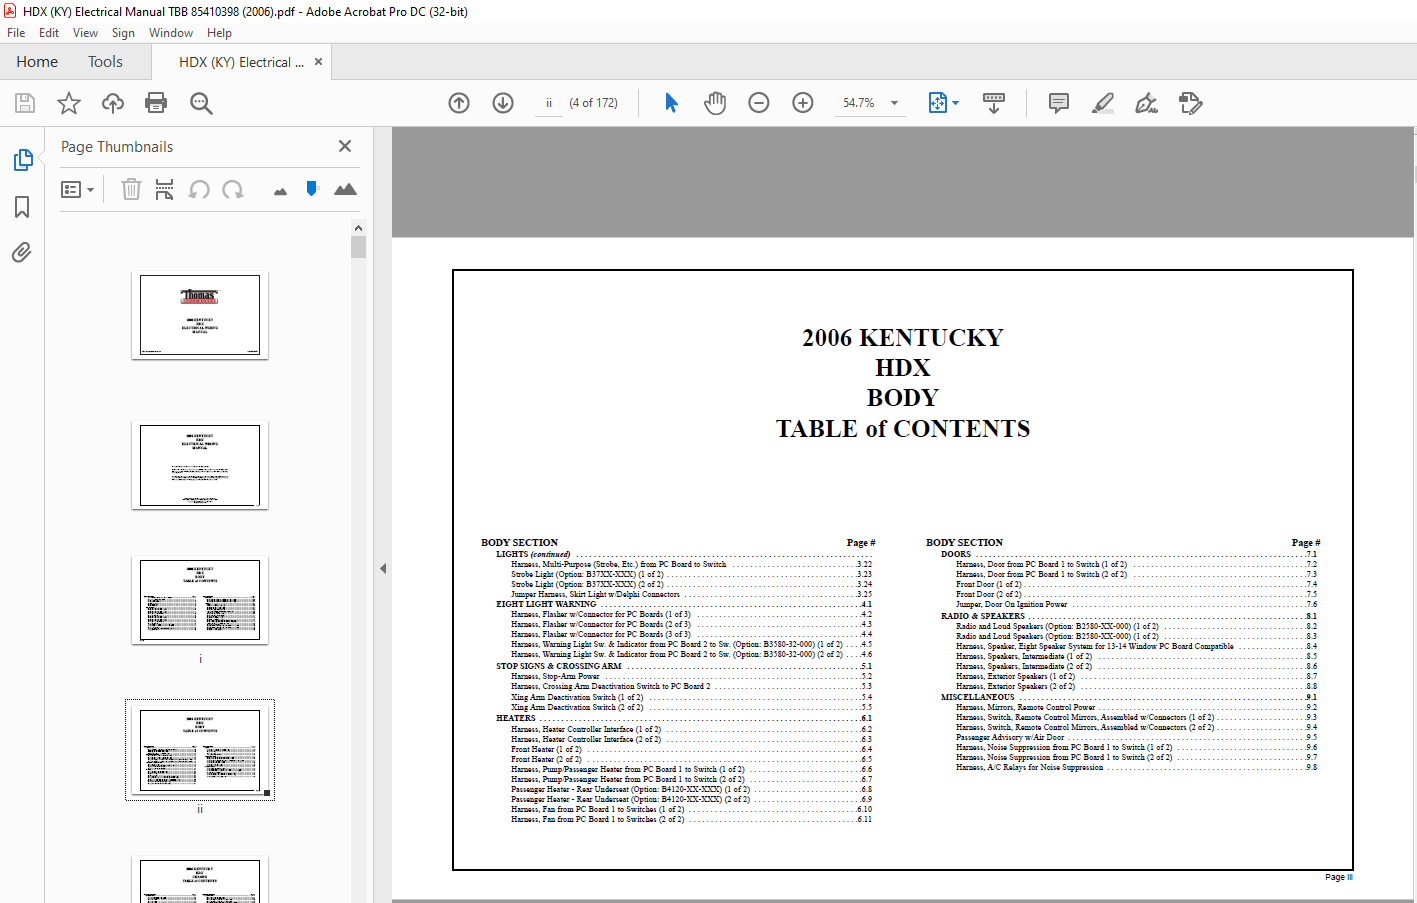Click the thumbnail panel scrollbar handle
Screen dimensions: 1417x903
coord(359,247)
